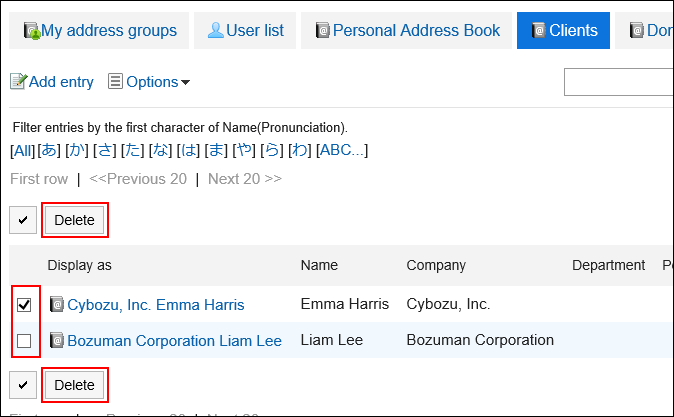Show entries via the All filter link

click(22, 150)
